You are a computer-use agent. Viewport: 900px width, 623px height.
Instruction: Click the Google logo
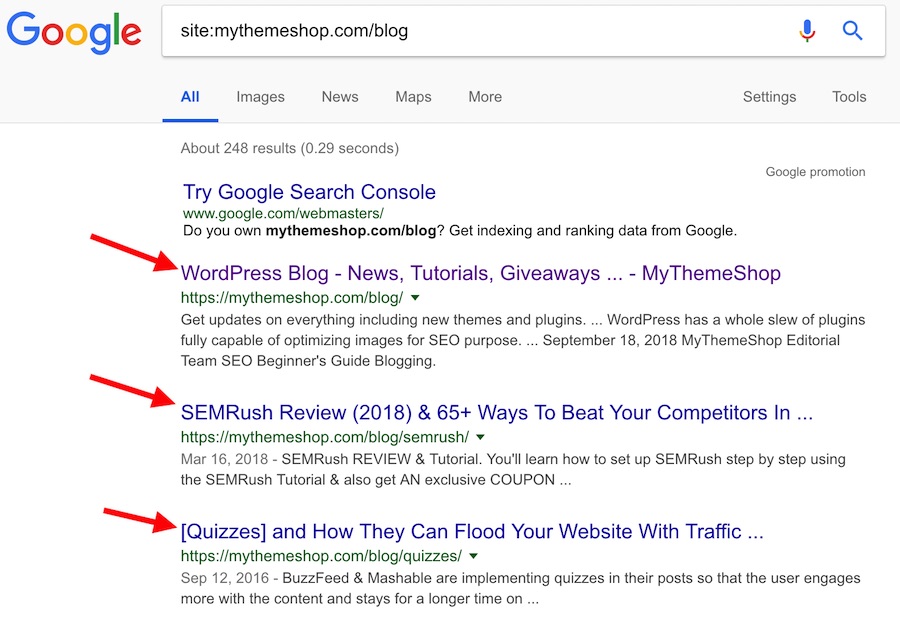pos(73,33)
